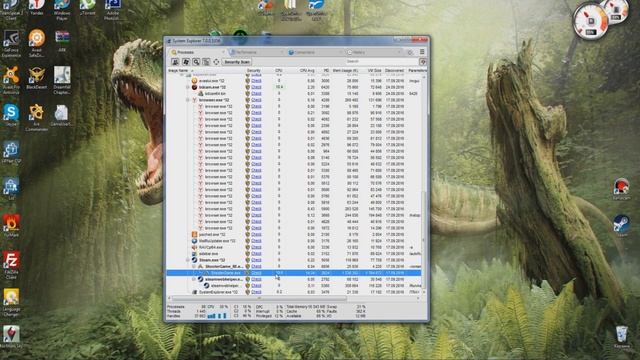Open the dropdown arrow on the Connections tab
This screenshot has height=360, width=640.
coord(340,52)
